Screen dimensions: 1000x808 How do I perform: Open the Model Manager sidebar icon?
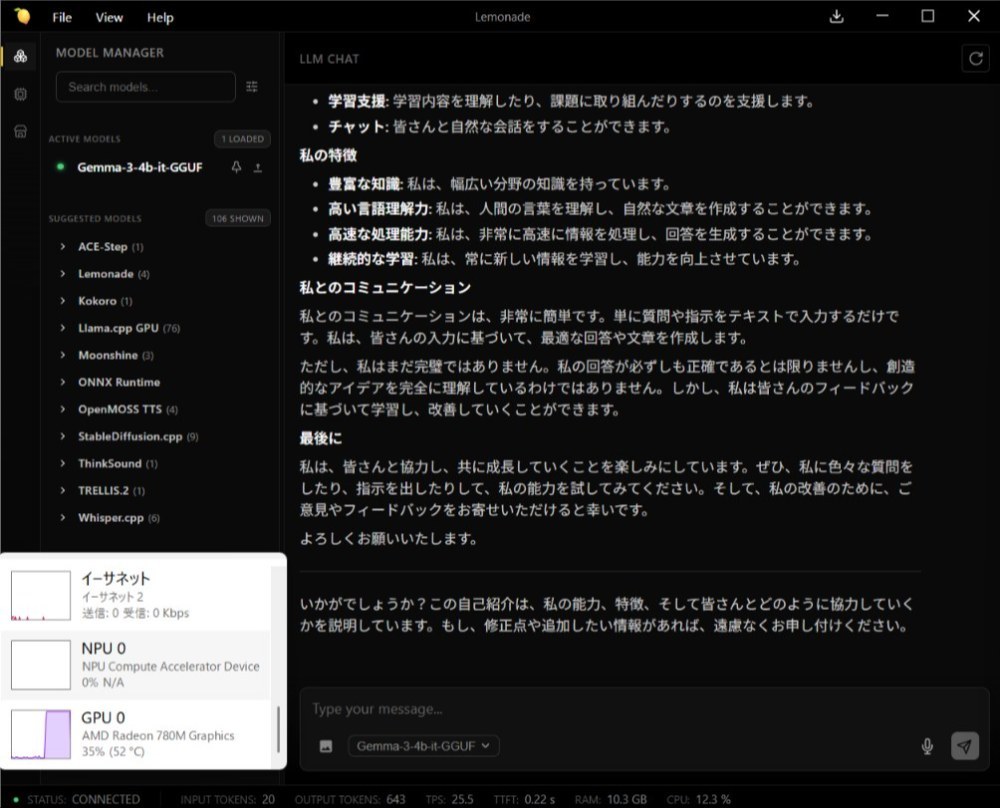pyautogui.click(x=20, y=56)
